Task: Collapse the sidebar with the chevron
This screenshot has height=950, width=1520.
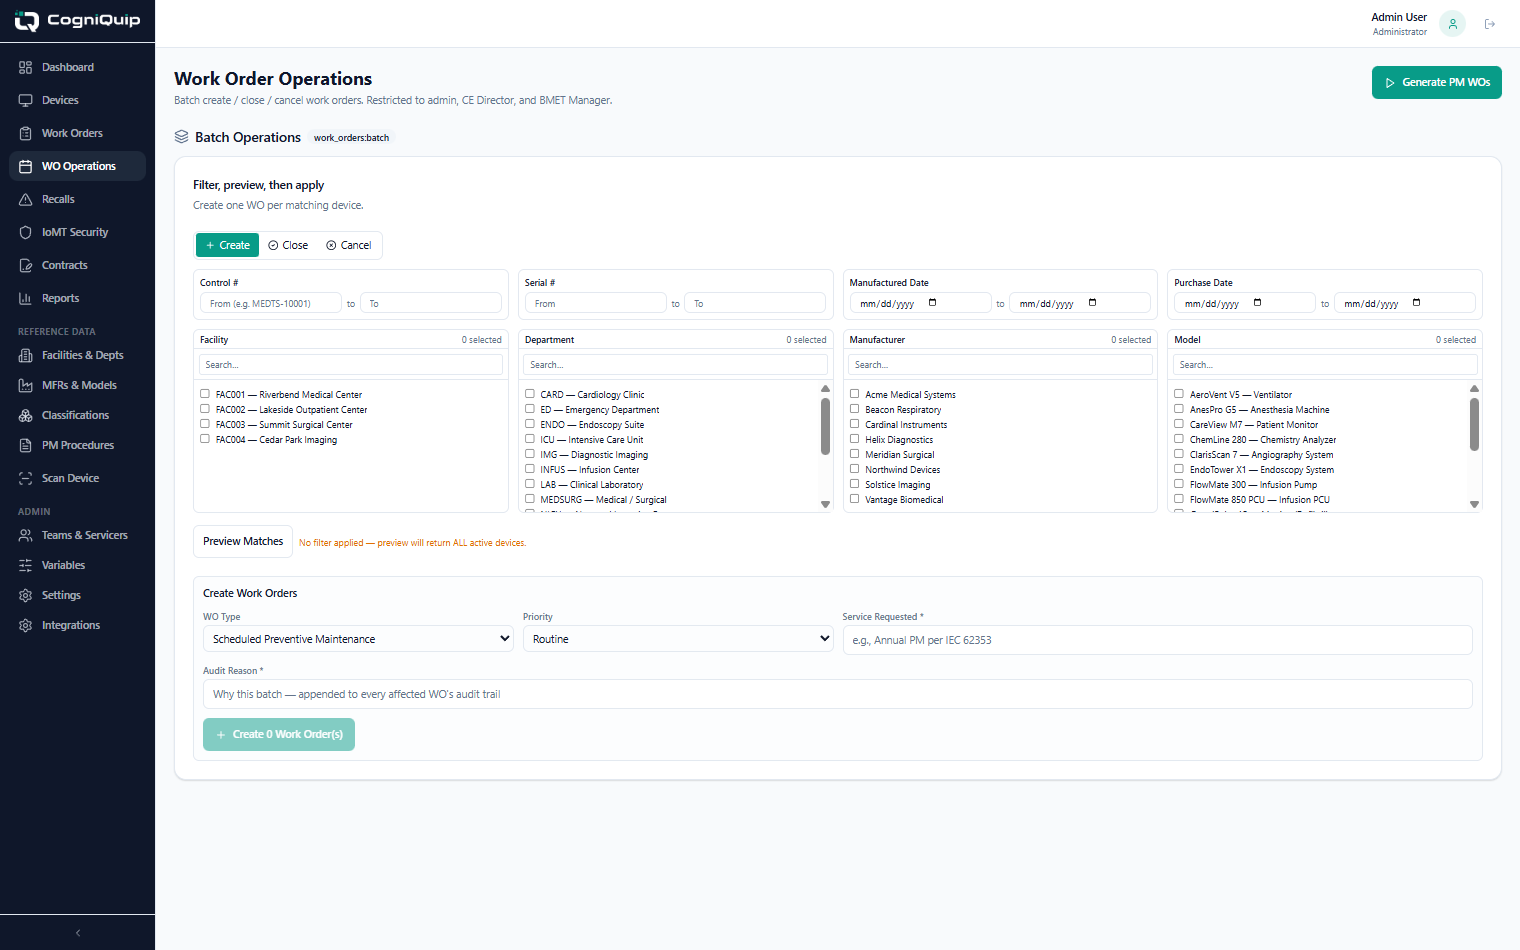Action: 78,932
